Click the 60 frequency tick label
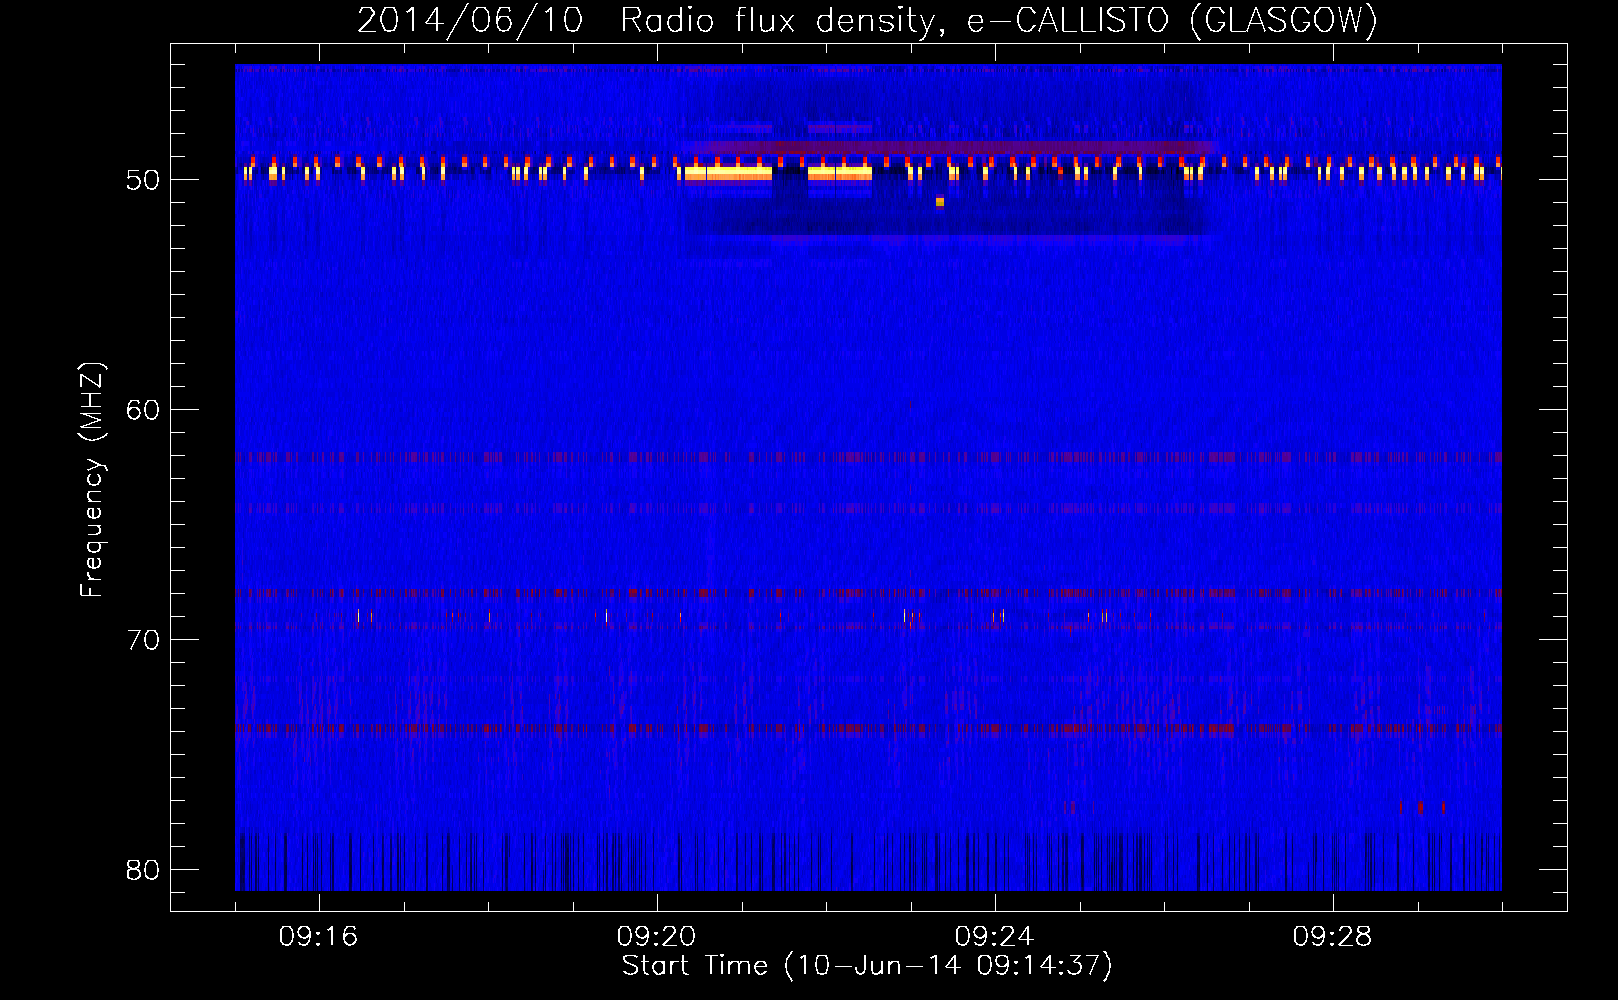This screenshot has height=1000, width=1618. [x=144, y=410]
